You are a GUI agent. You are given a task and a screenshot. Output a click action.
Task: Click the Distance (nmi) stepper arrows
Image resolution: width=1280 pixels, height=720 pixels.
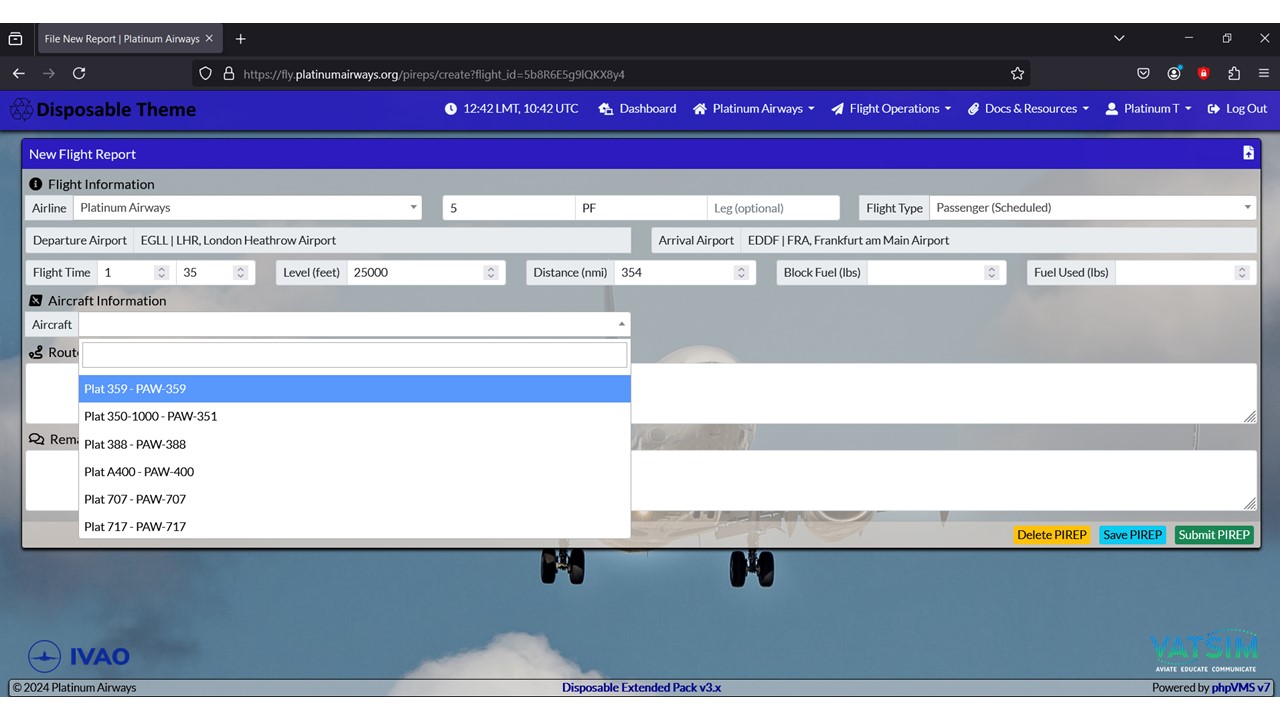click(x=740, y=272)
